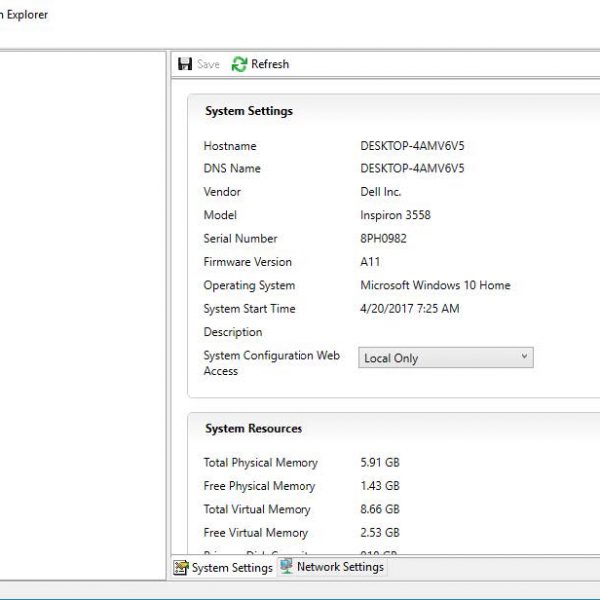Click the Network Settings tab icon
This screenshot has width=600, height=600.
[x=287, y=567]
